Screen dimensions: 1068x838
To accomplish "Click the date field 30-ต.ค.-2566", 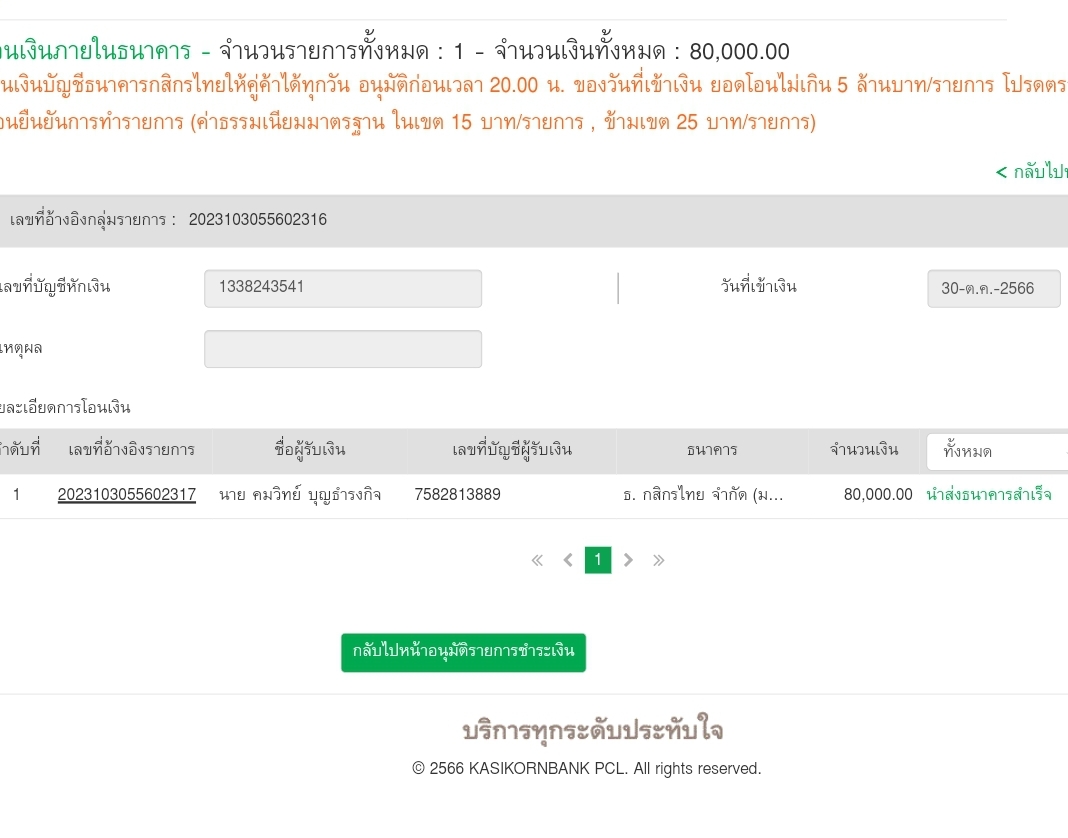I will pyautogui.click(x=993, y=289).
